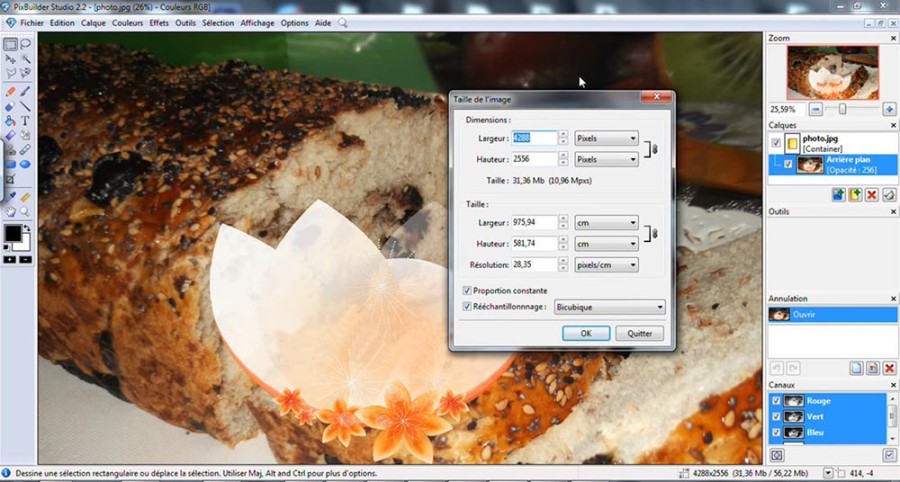Screen dimensions: 900x482
Task: Toggle Proportion constante checkbox
Action: tap(467, 291)
